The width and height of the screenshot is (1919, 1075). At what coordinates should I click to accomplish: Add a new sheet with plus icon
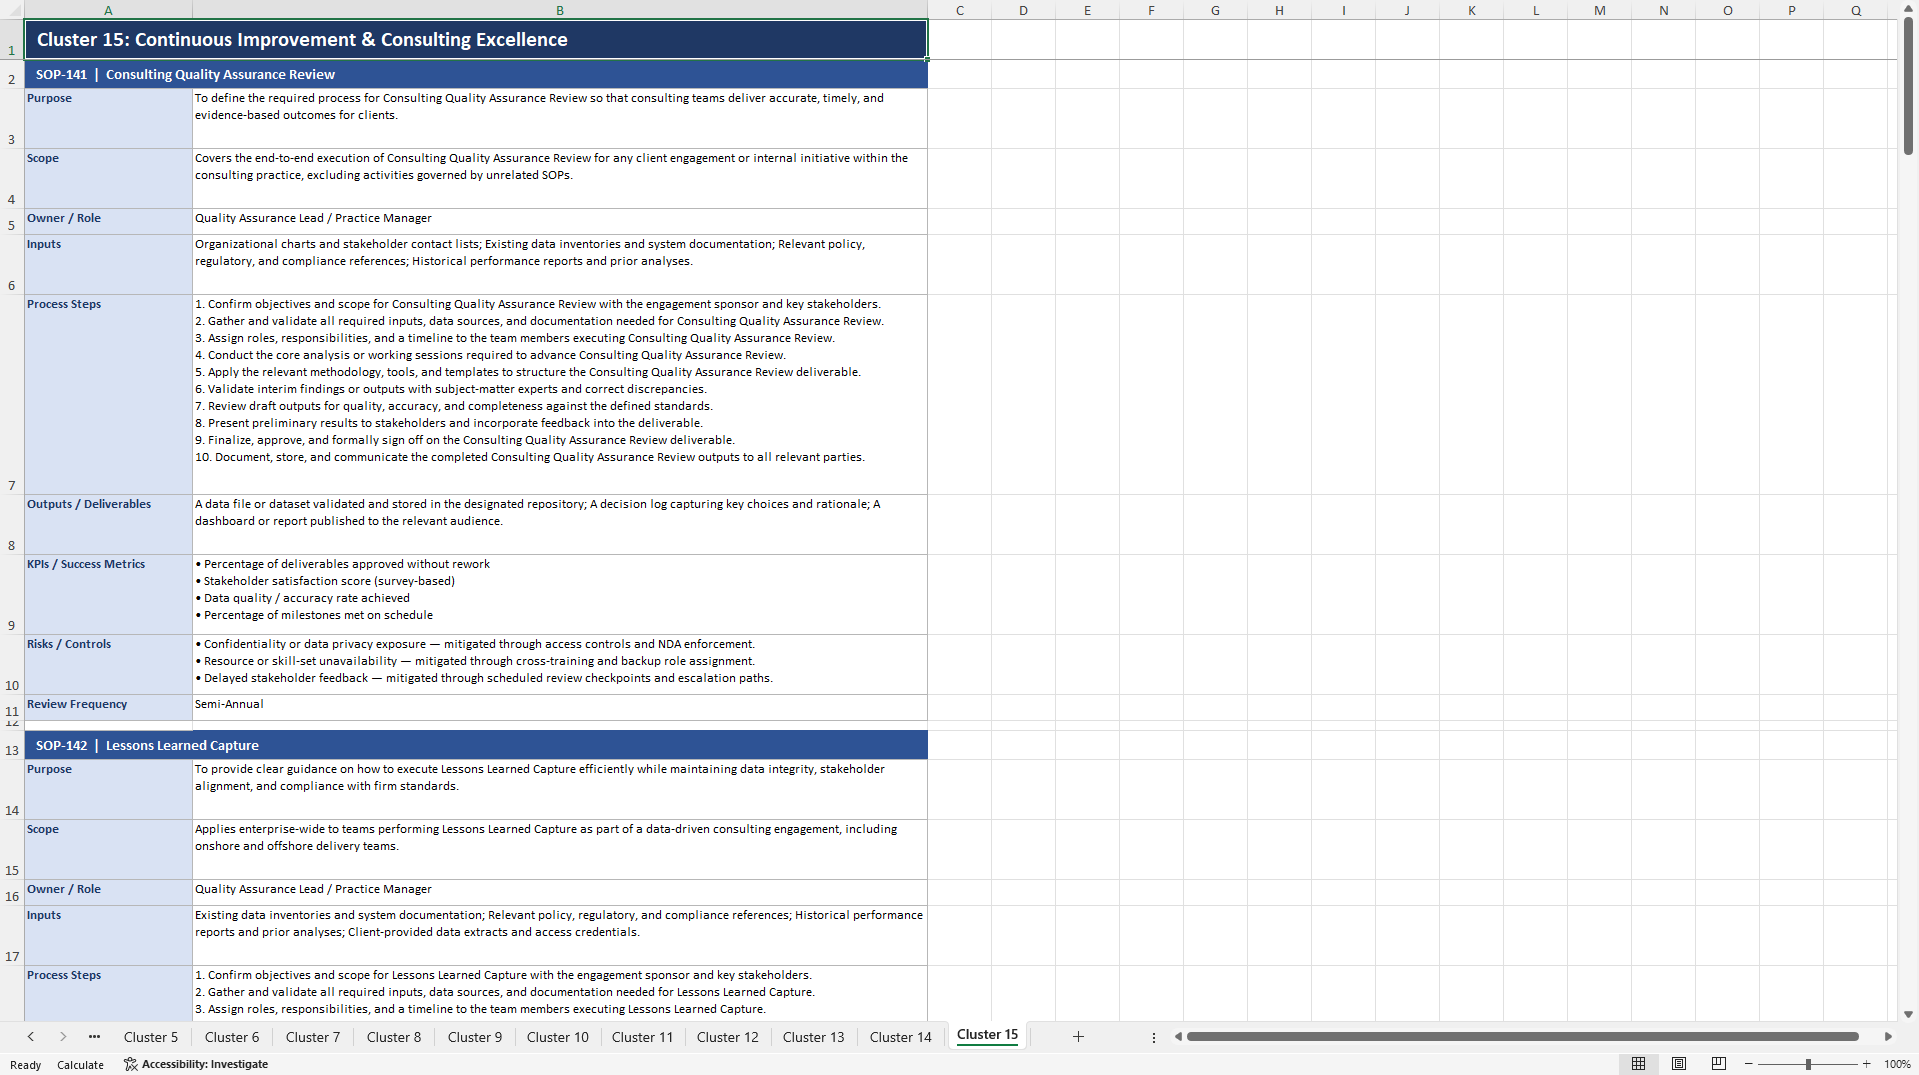(x=1078, y=1037)
